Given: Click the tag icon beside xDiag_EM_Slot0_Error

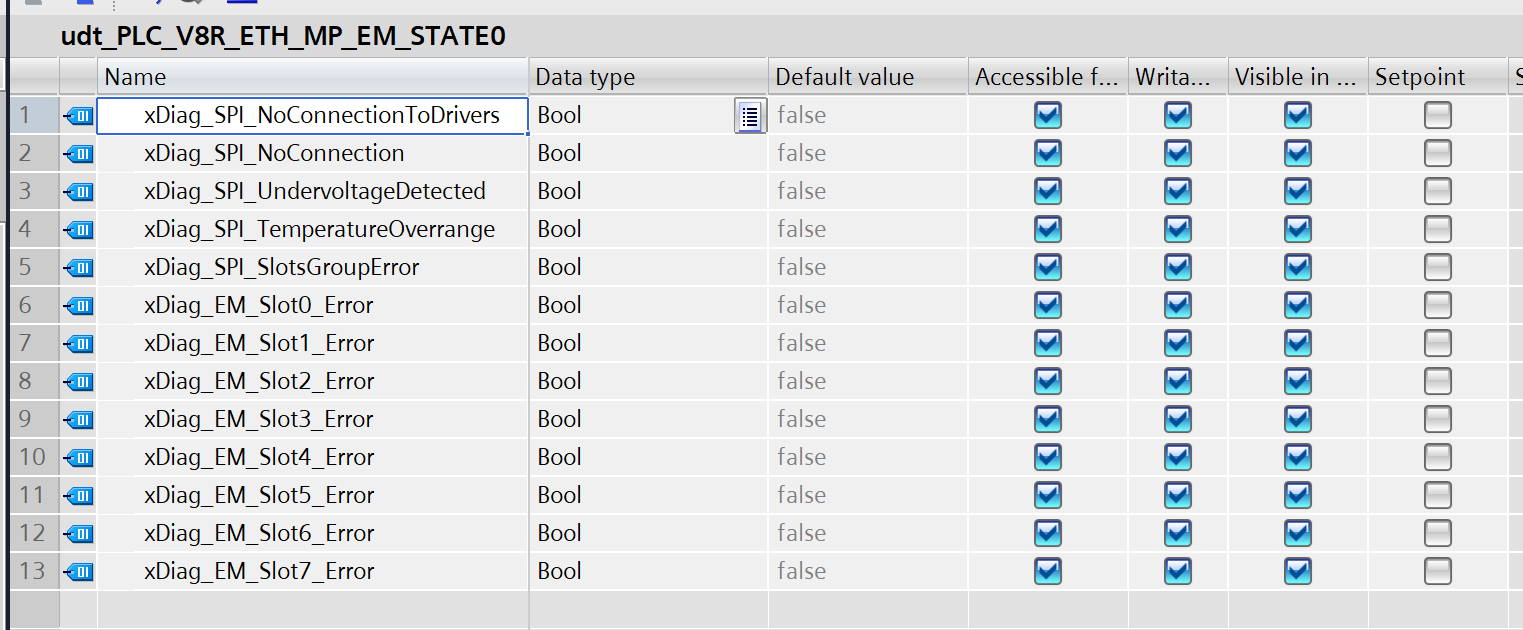Looking at the screenshot, I should click(x=78, y=306).
